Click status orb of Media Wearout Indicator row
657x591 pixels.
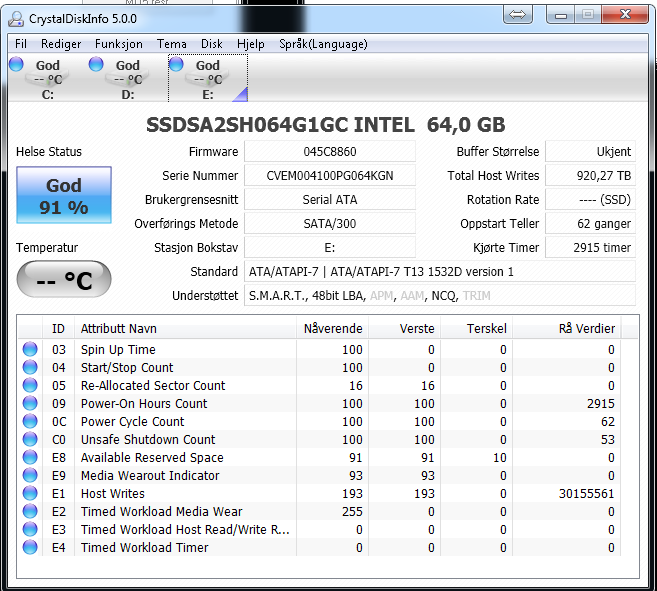[x=30, y=475]
